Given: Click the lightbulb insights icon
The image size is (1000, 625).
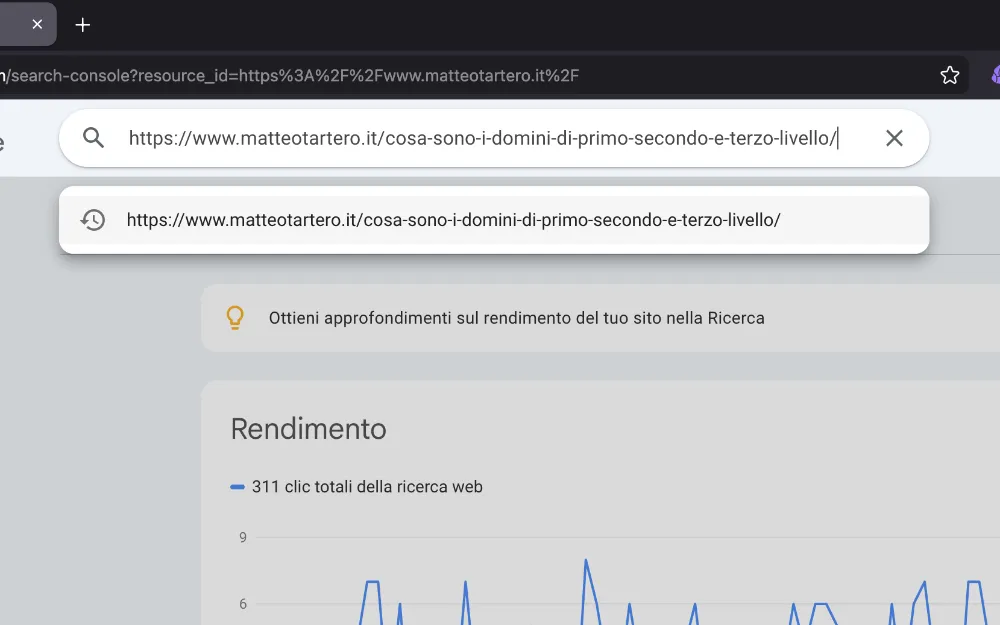Looking at the screenshot, I should pyautogui.click(x=235, y=318).
